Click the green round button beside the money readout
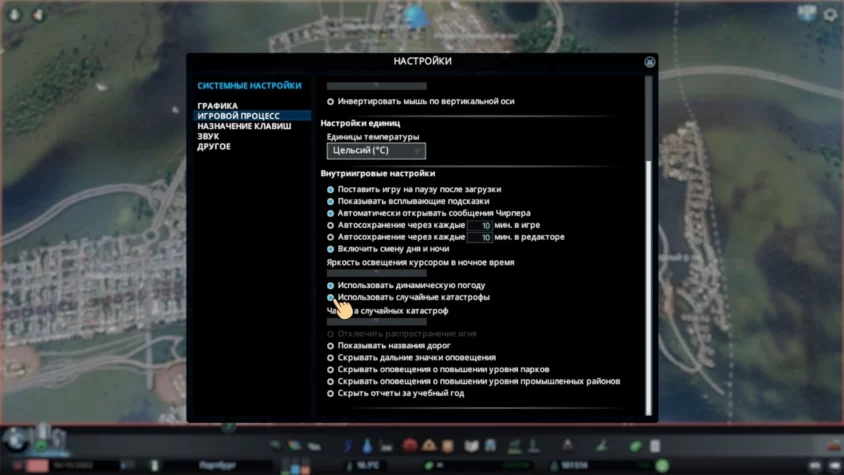Image resolution: width=844 pixels, height=475 pixels. 662,466
